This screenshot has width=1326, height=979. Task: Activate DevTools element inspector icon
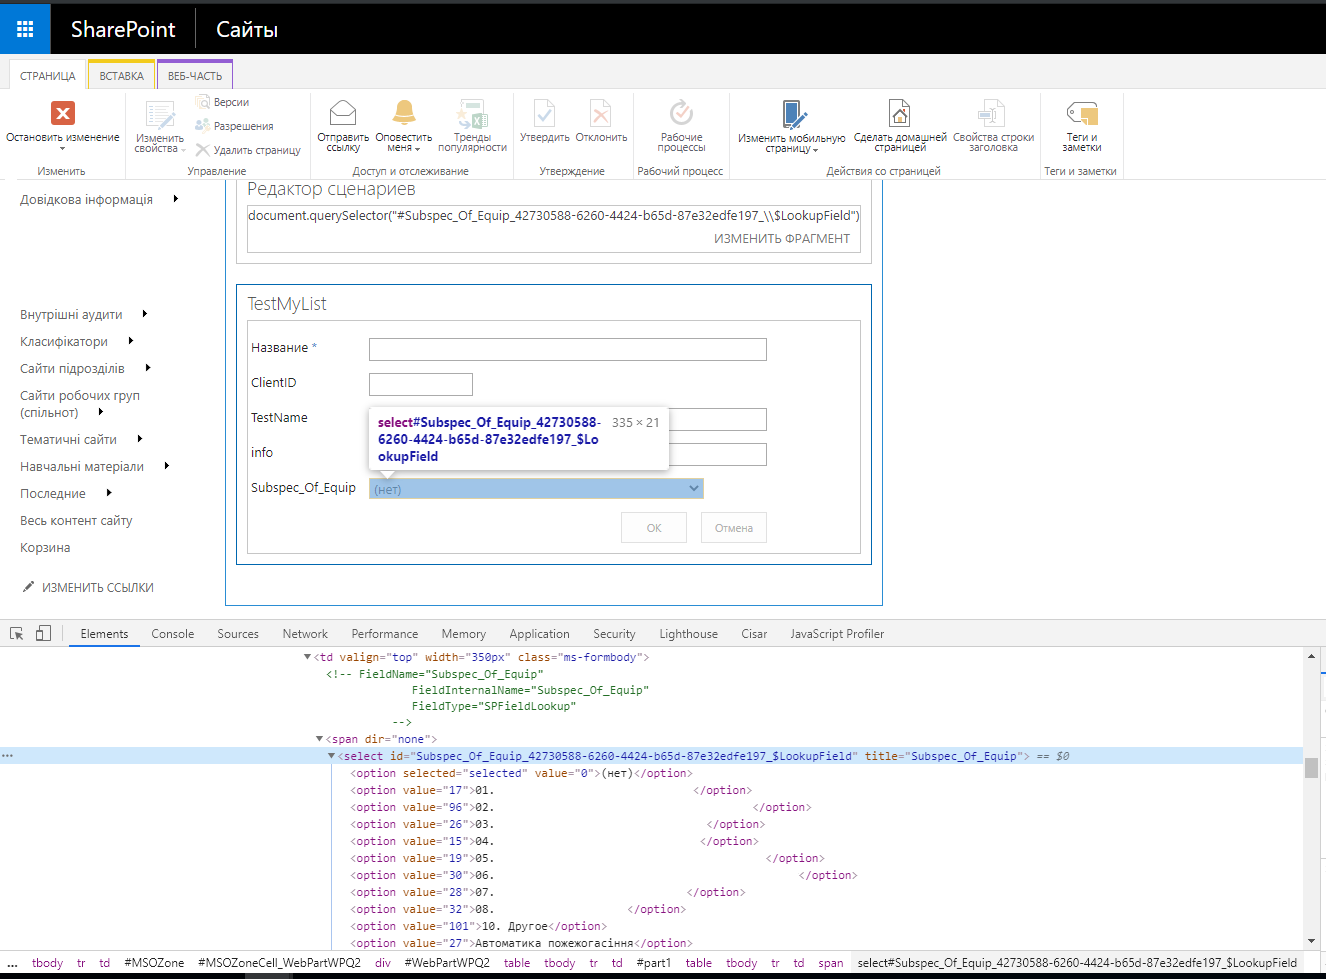pos(17,633)
